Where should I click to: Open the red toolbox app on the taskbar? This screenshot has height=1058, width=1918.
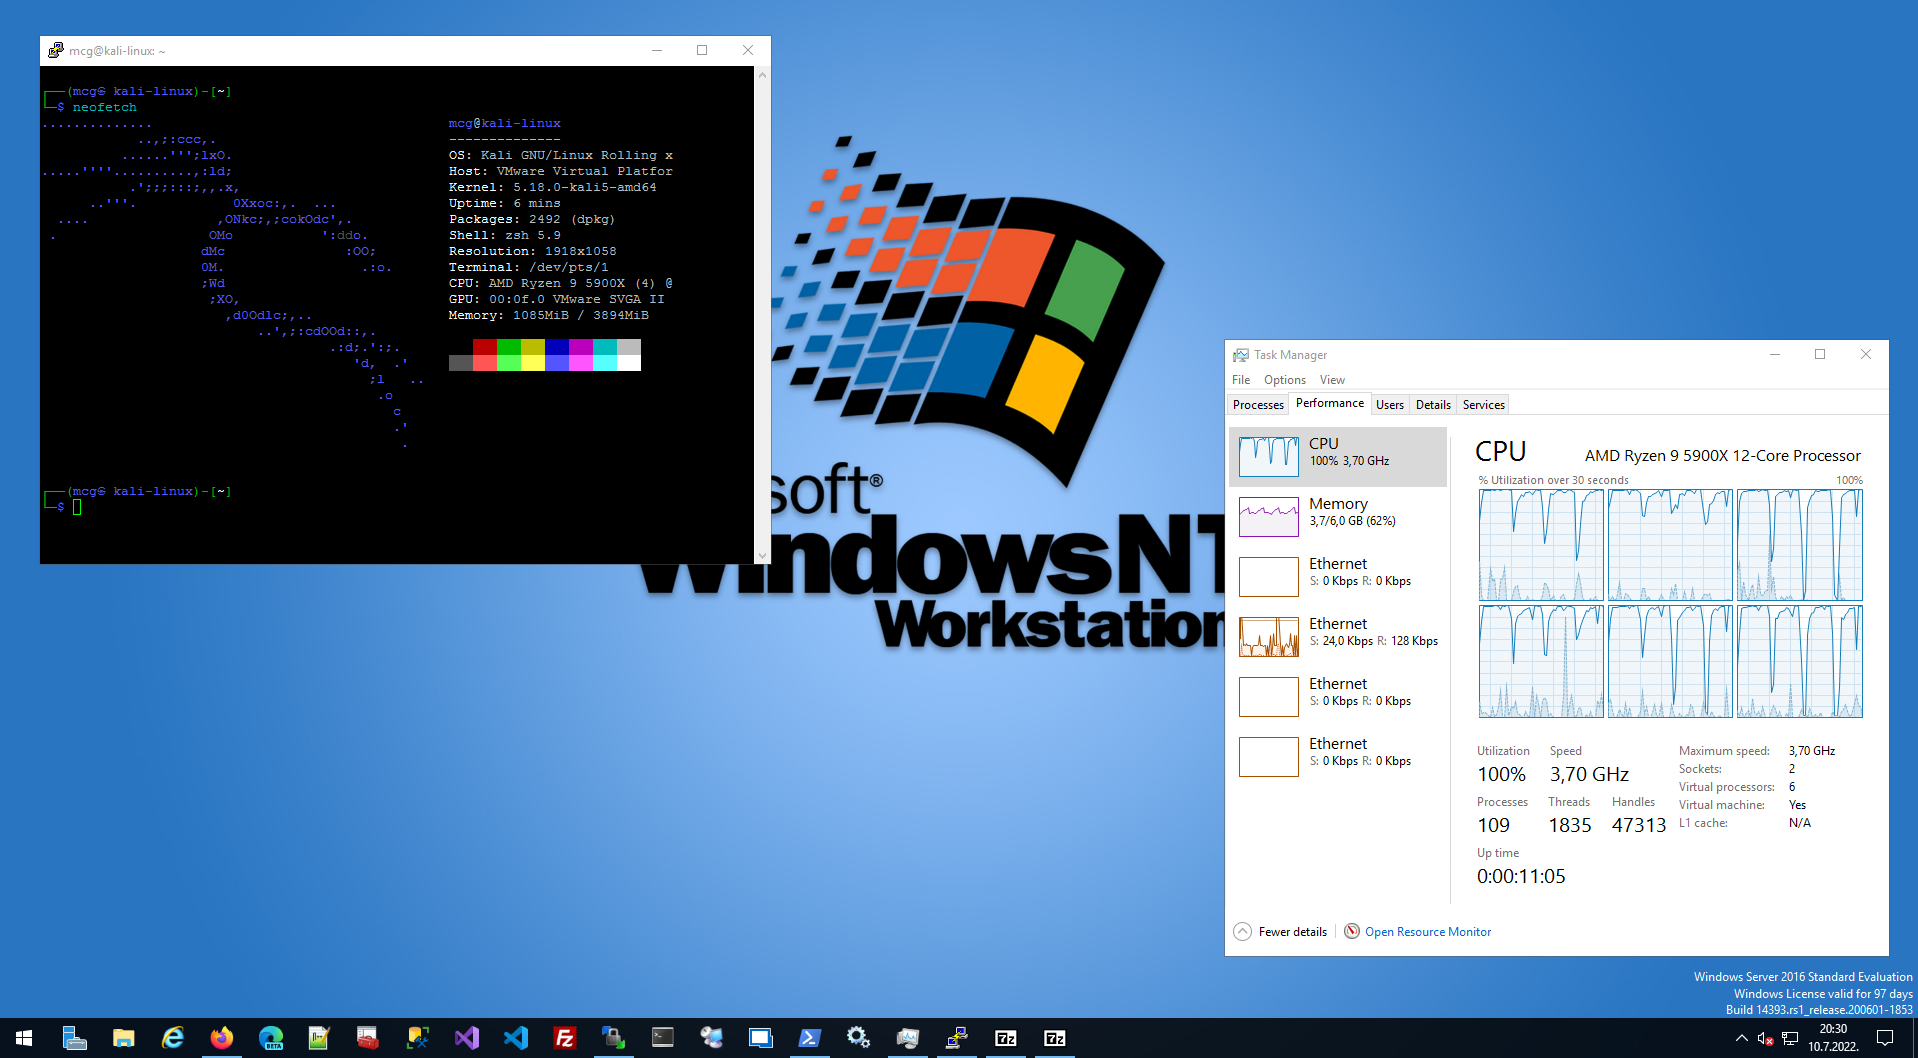(x=368, y=1038)
